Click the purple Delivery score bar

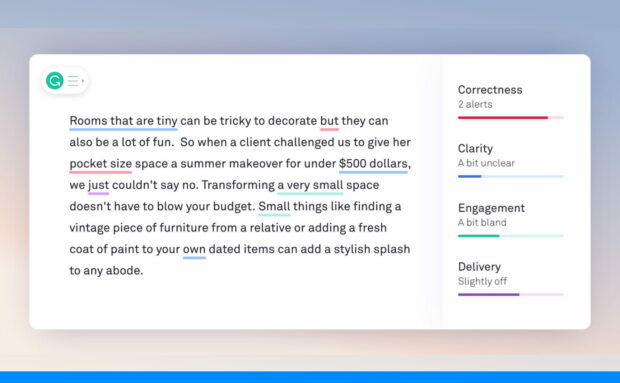click(510, 294)
